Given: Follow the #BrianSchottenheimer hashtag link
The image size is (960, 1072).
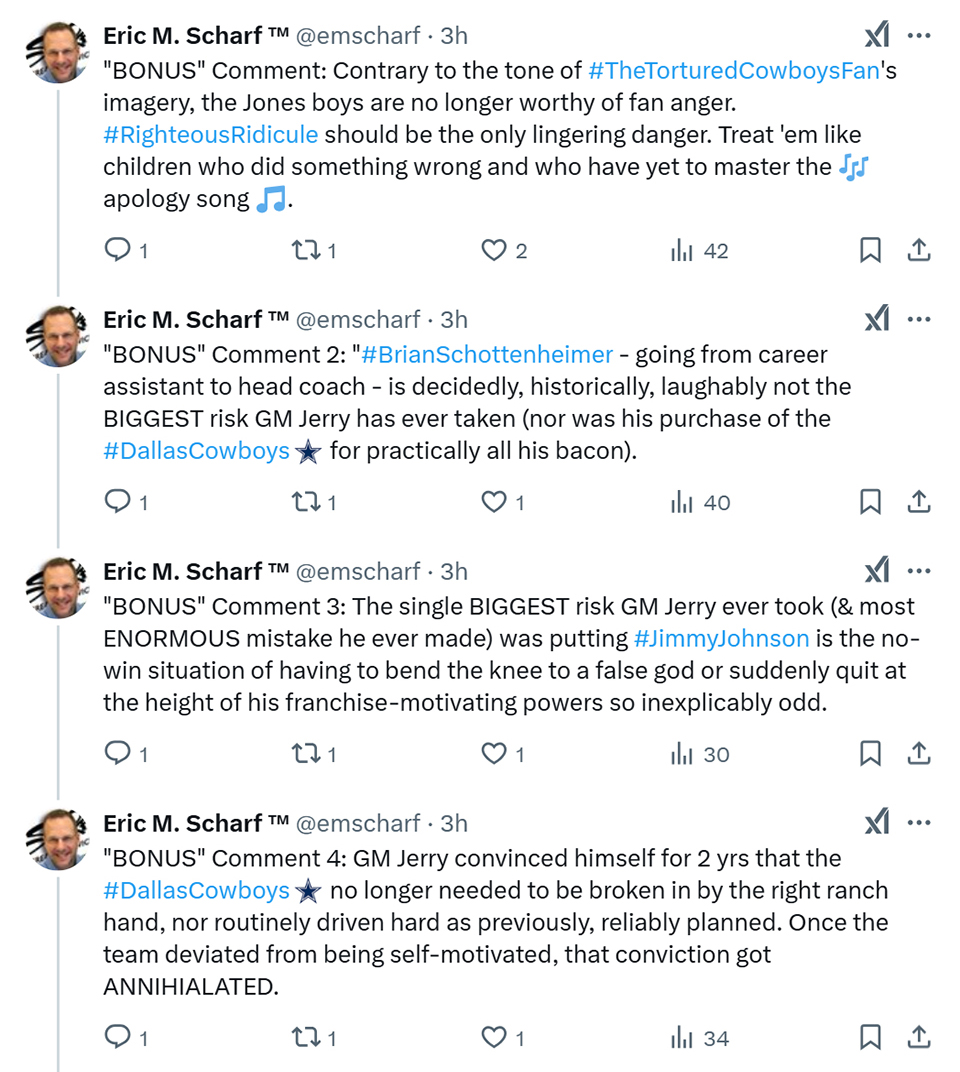Looking at the screenshot, I should click(487, 355).
